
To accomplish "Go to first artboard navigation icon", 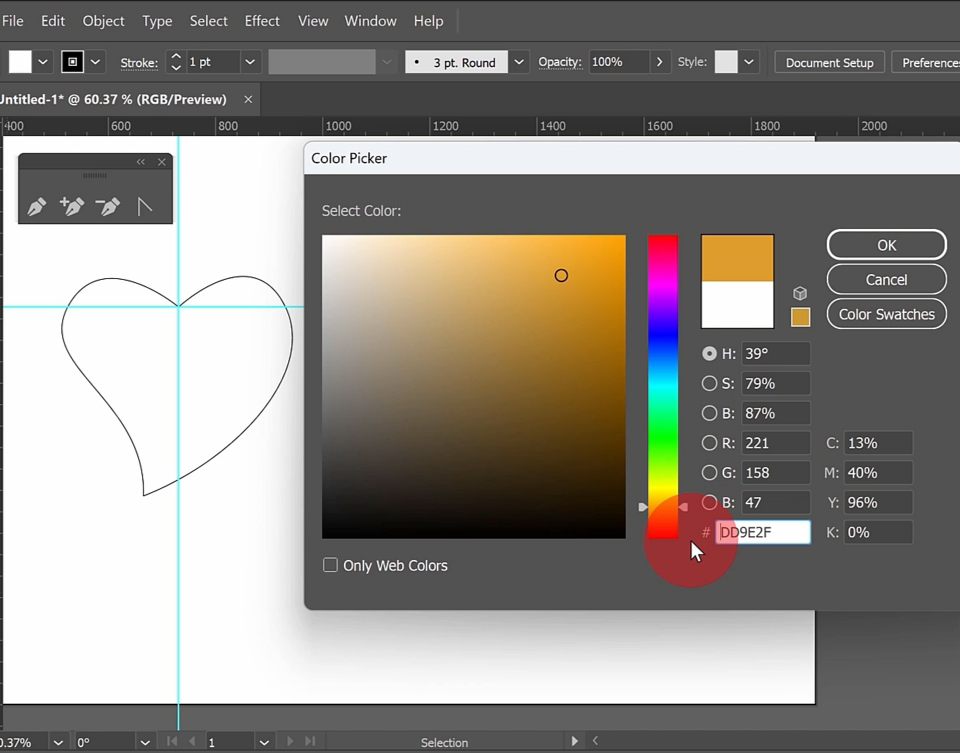I will pos(172,741).
